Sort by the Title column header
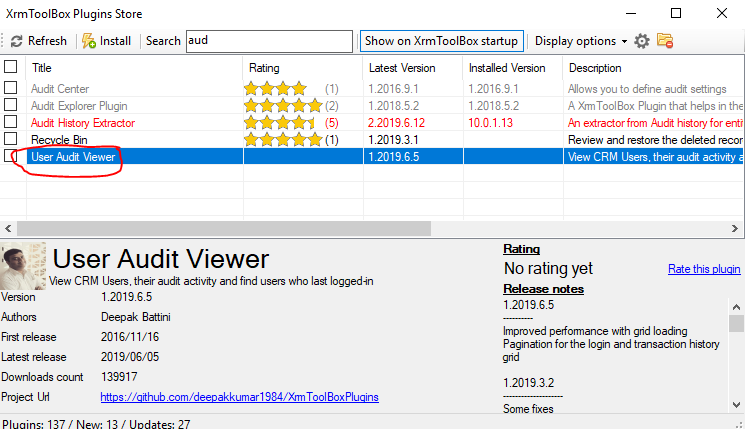745x429 pixels. tap(134, 68)
